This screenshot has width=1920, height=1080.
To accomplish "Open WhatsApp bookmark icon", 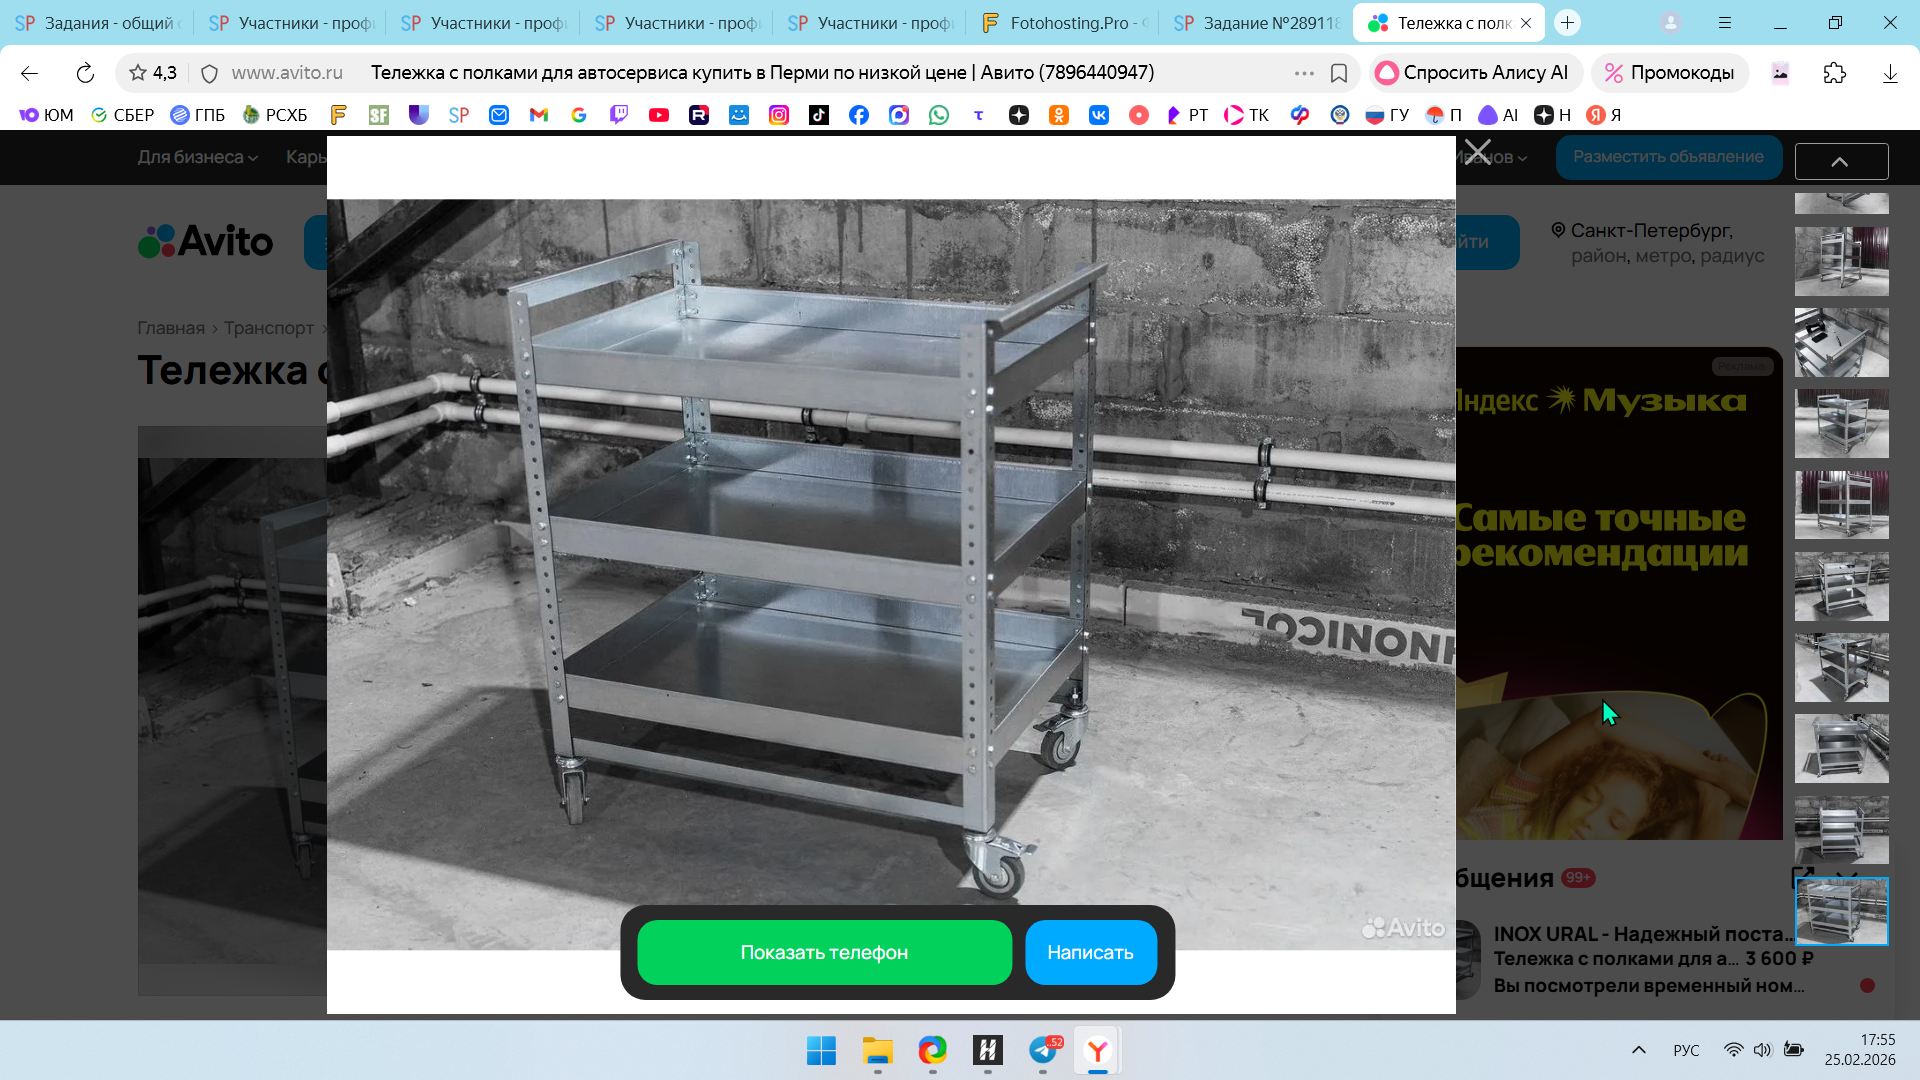I will pos(938,115).
